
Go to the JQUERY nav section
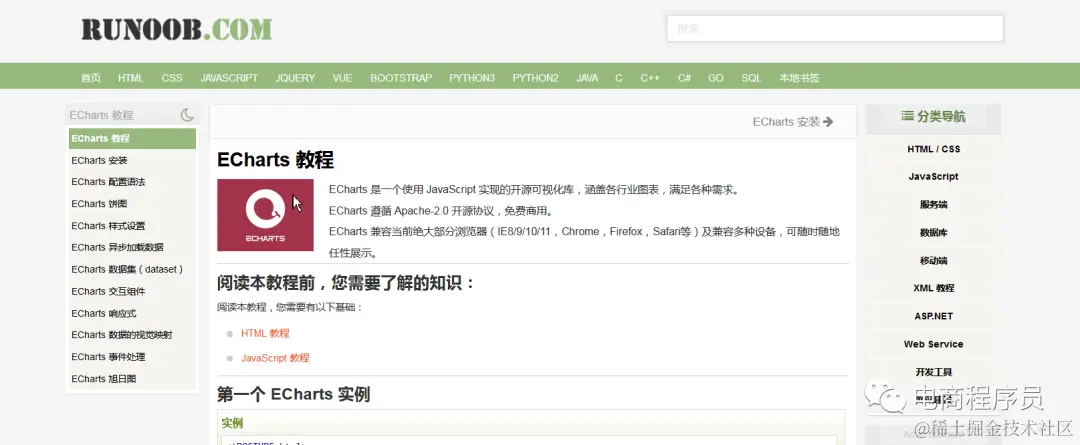(x=295, y=78)
